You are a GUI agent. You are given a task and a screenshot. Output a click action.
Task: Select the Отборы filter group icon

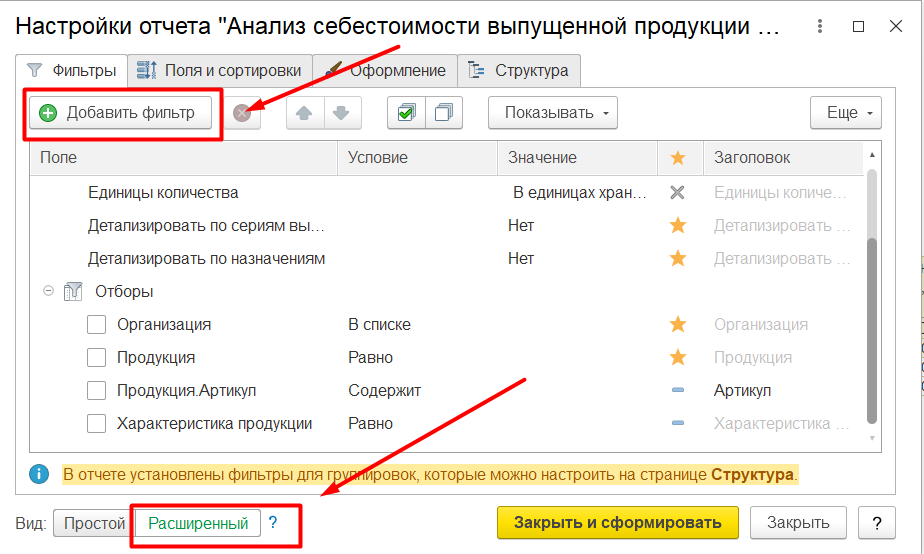(x=73, y=291)
